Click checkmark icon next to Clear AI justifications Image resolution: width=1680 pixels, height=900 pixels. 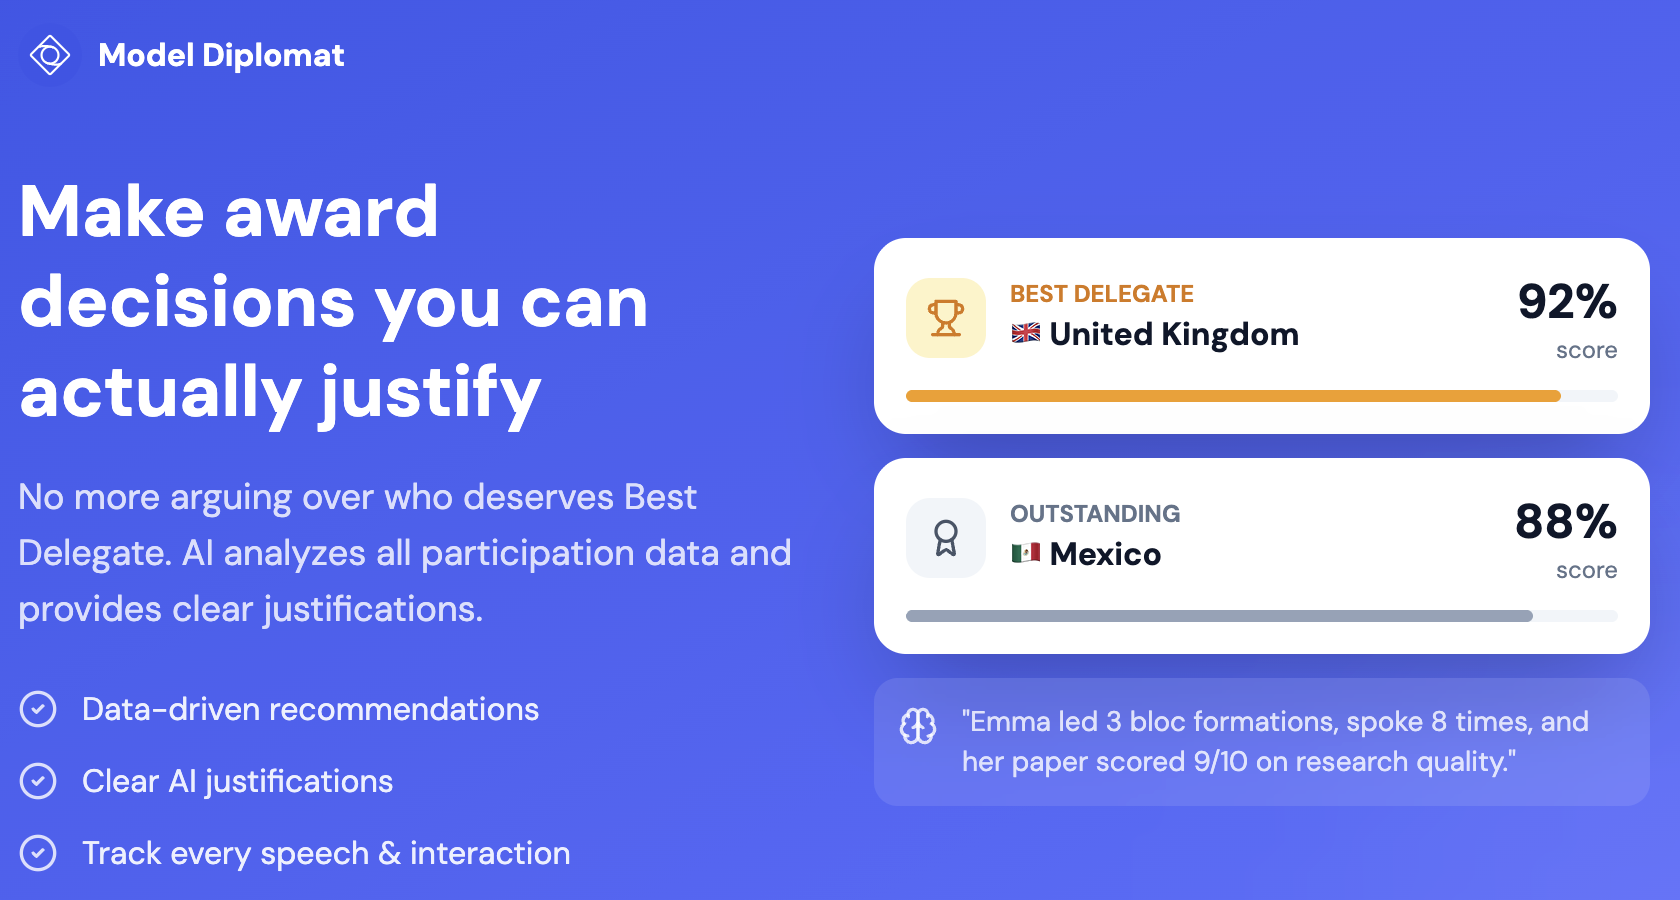38,781
